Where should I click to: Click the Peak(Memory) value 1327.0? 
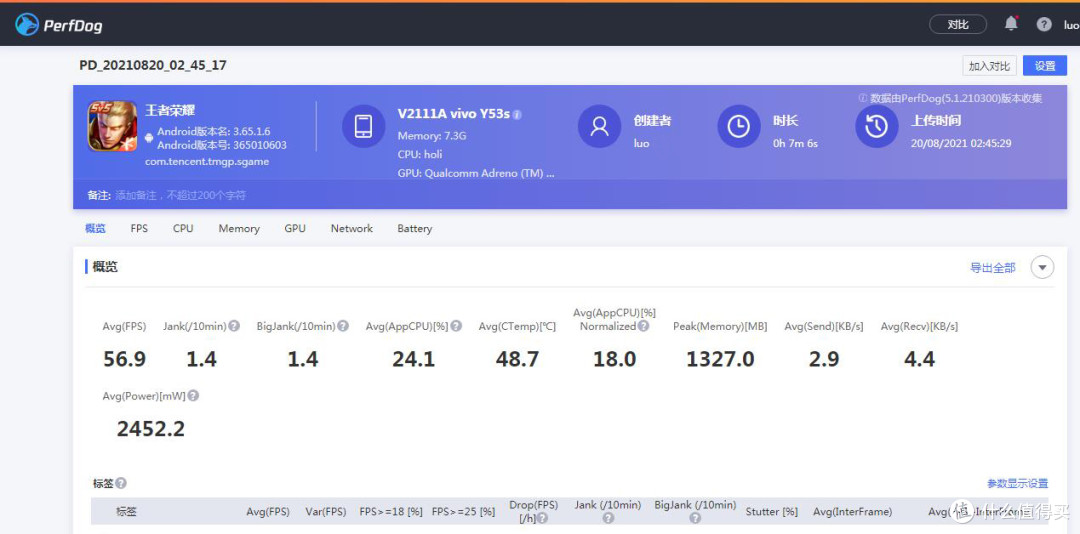click(x=720, y=359)
